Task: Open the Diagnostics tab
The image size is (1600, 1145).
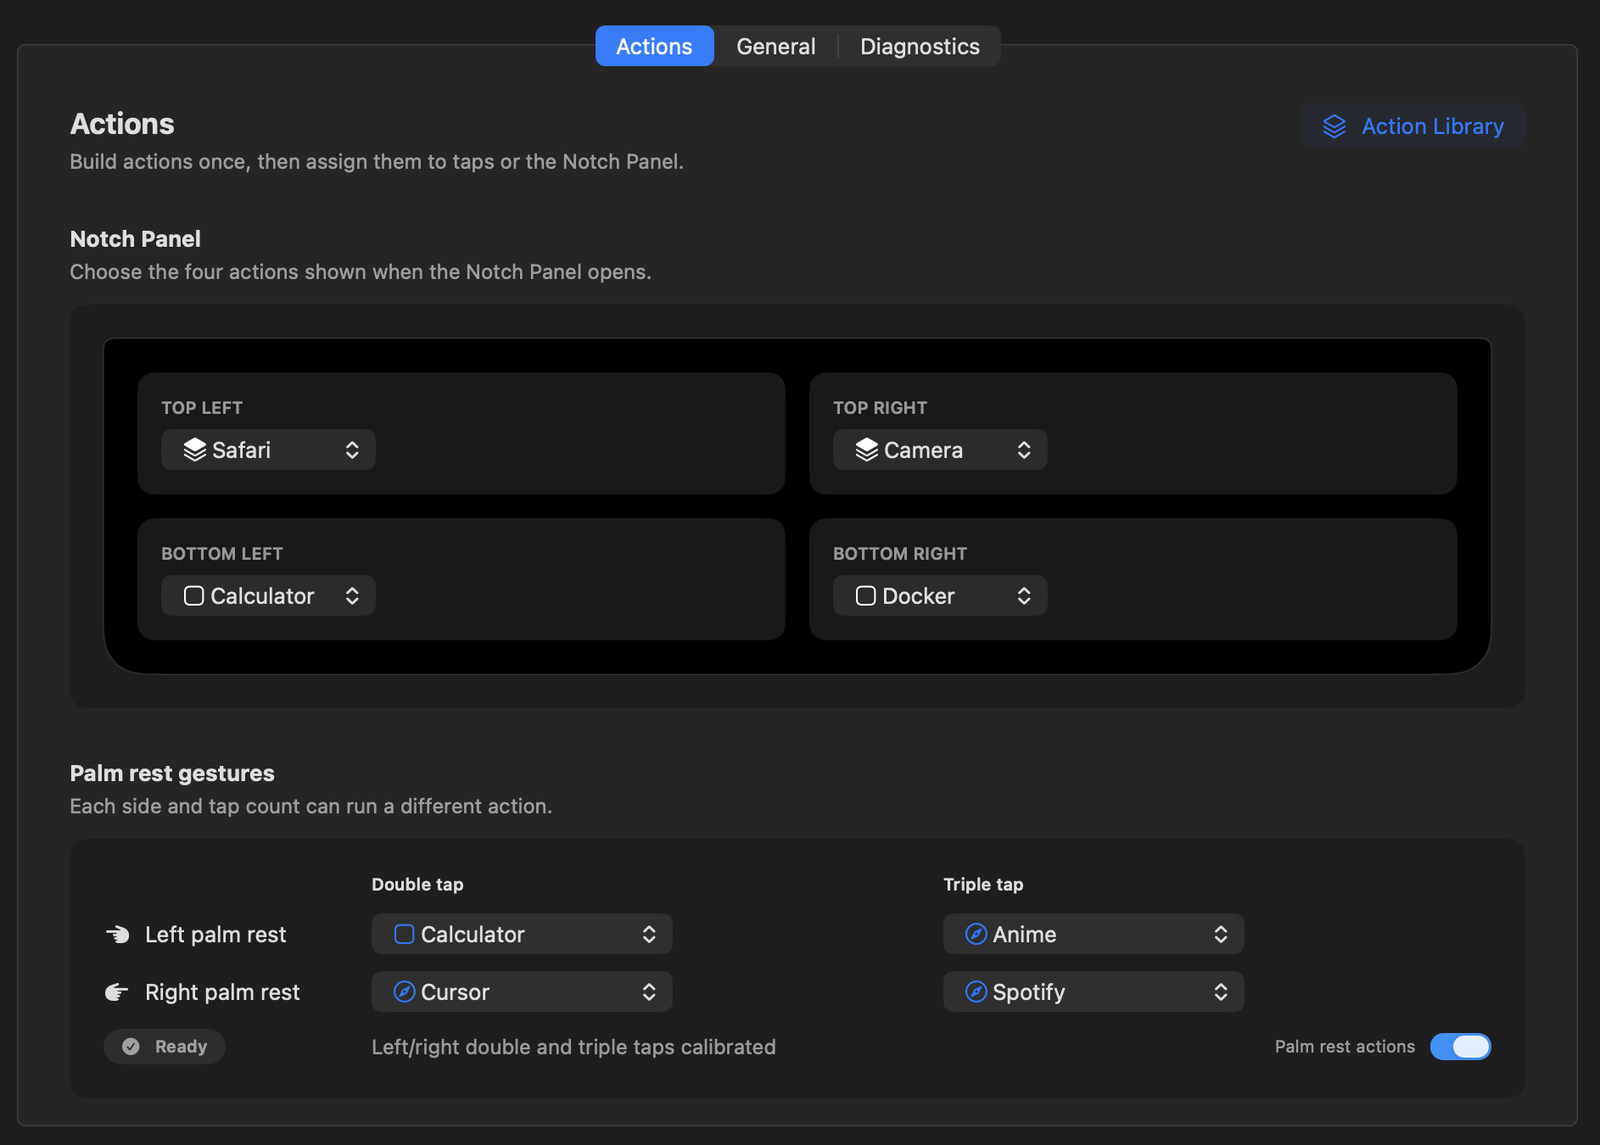Action: [920, 46]
